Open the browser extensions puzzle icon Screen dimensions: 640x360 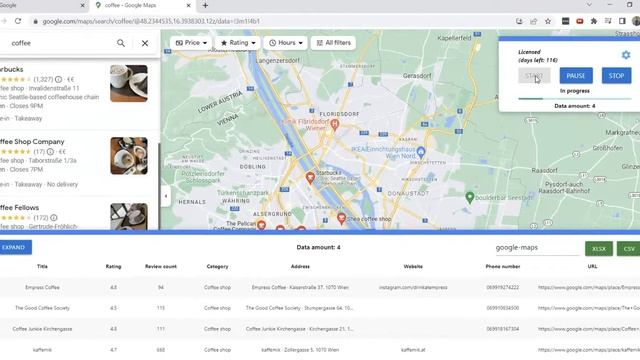594,21
